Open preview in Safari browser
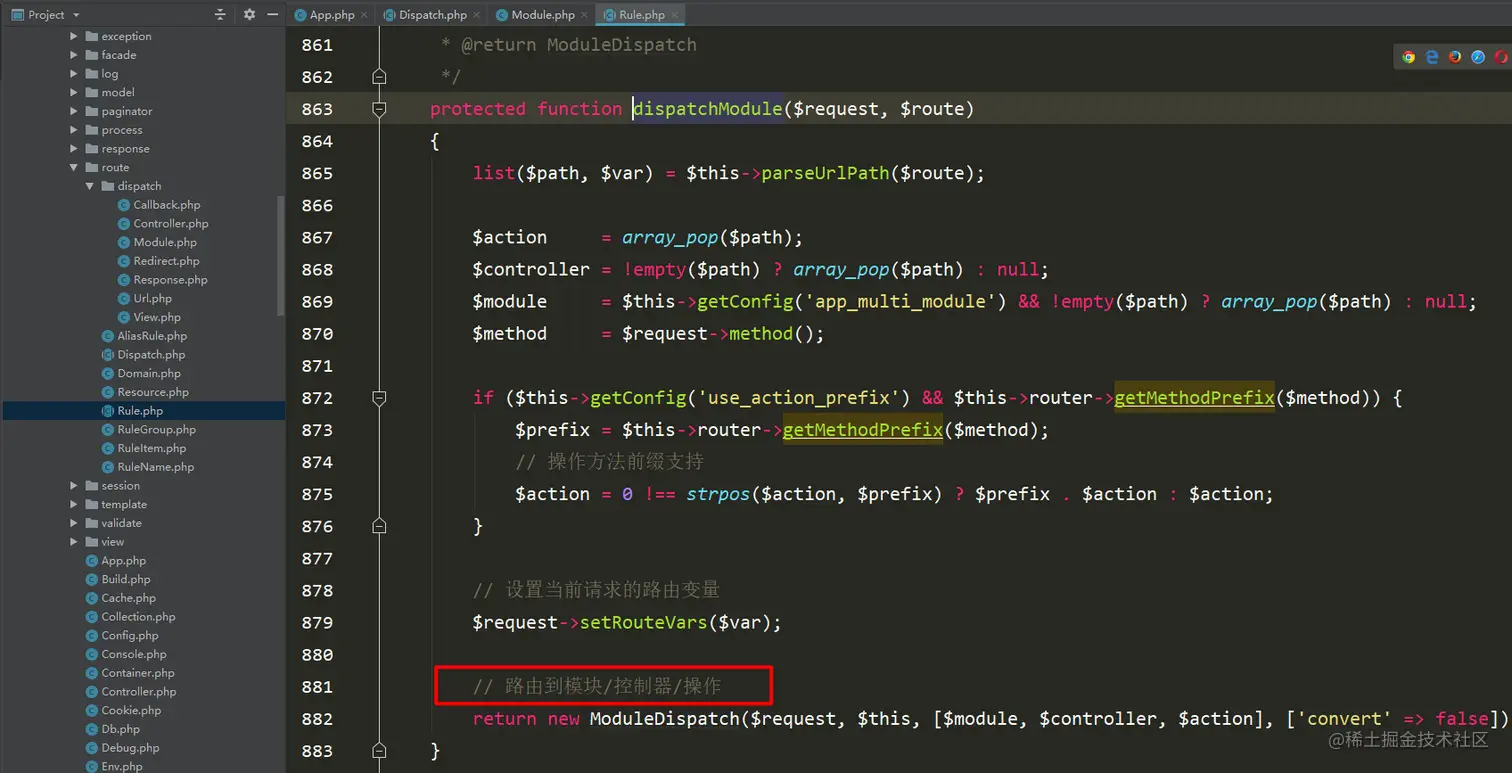 pyautogui.click(x=1478, y=57)
